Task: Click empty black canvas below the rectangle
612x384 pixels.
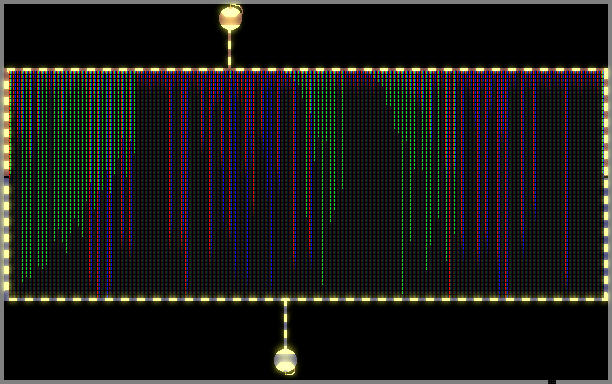Action: click(x=429, y=340)
